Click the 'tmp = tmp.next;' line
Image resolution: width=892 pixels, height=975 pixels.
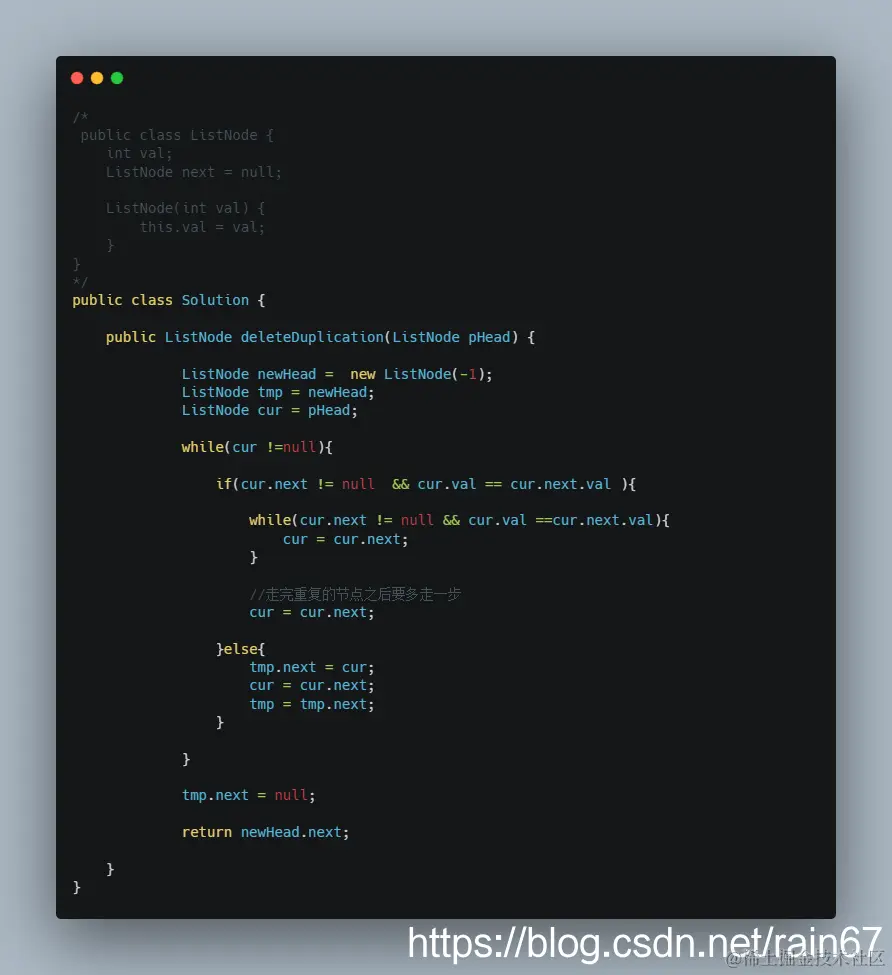pos(312,705)
